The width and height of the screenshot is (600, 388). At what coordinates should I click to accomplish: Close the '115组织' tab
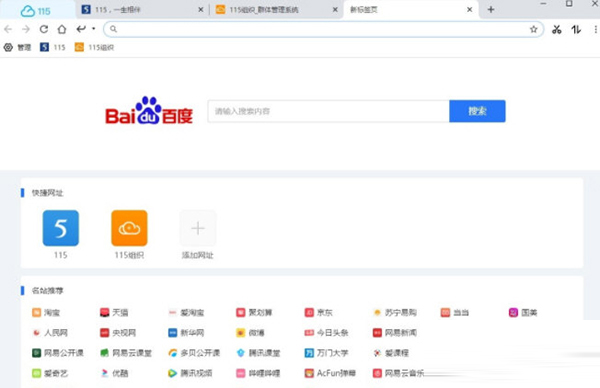[x=335, y=10]
